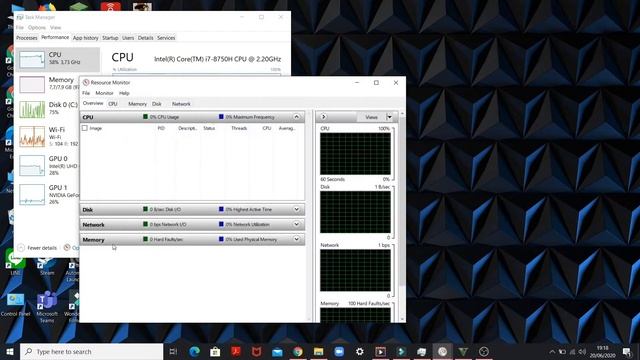The width and height of the screenshot is (640, 360).
Task: Collapse the graphs pane with the arrow
Action: [x=323, y=117]
